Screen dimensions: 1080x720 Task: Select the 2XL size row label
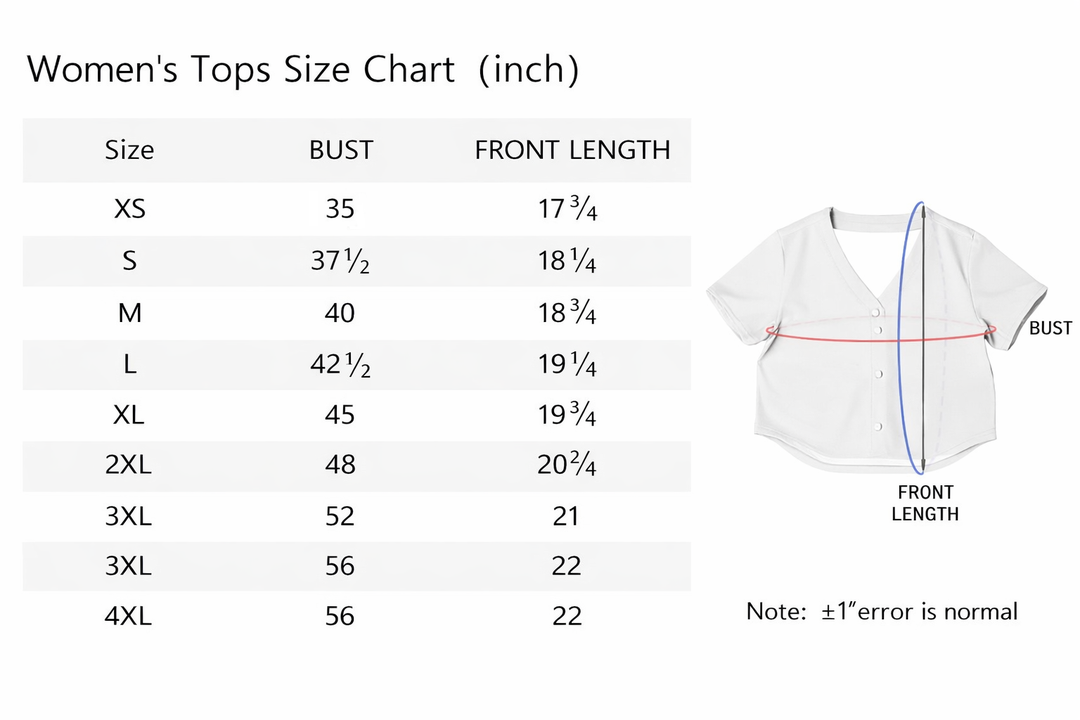tap(129, 465)
